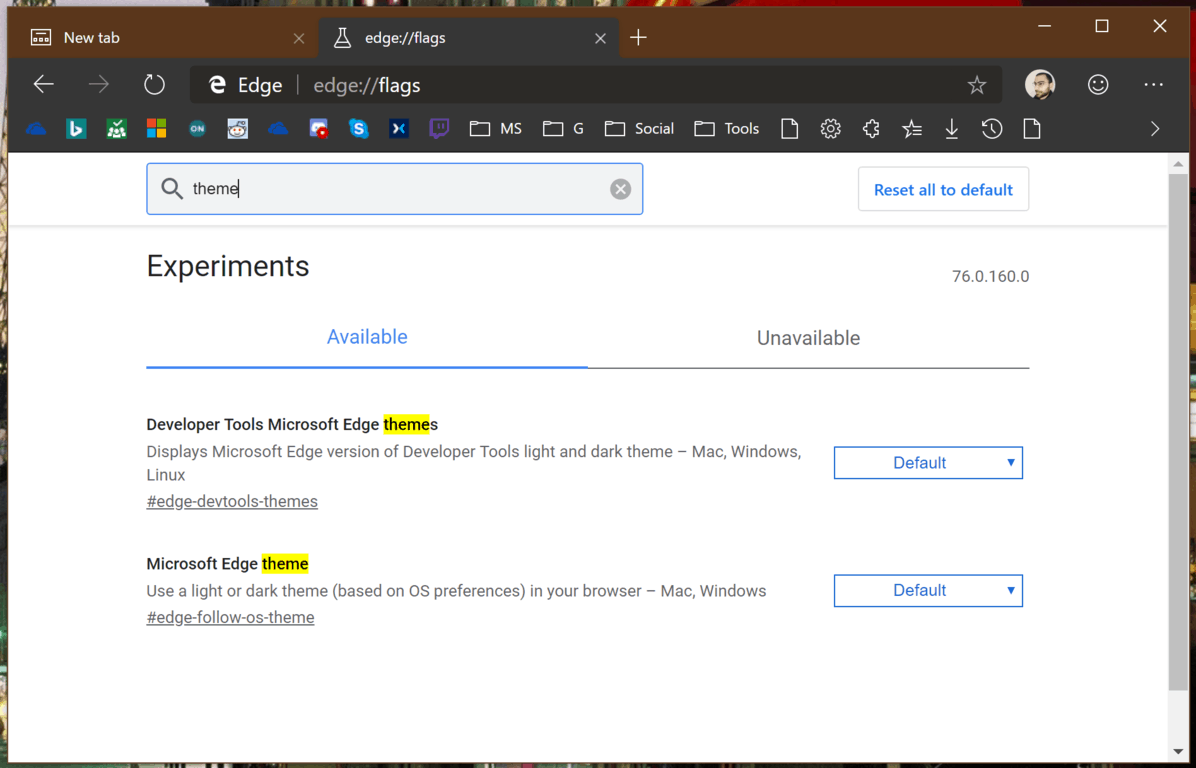Click the vertical scrollbar thumb

point(1178,432)
